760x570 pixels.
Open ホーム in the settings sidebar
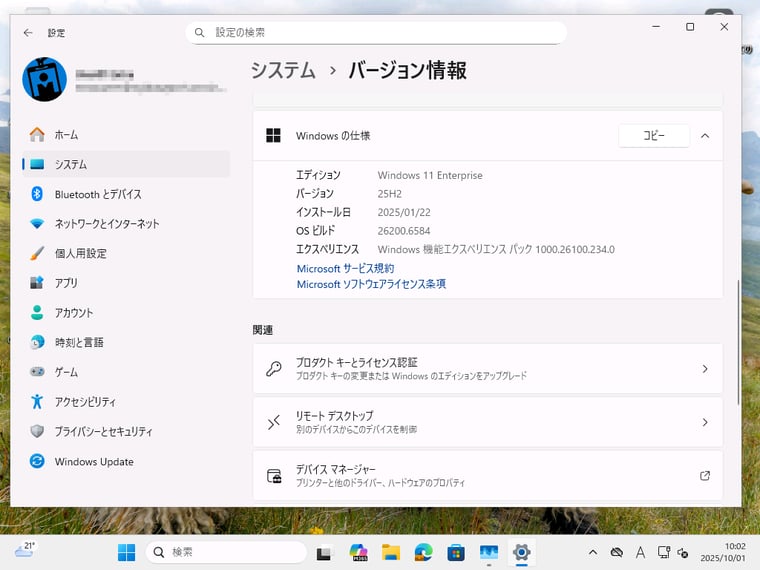[x=66, y=135]
